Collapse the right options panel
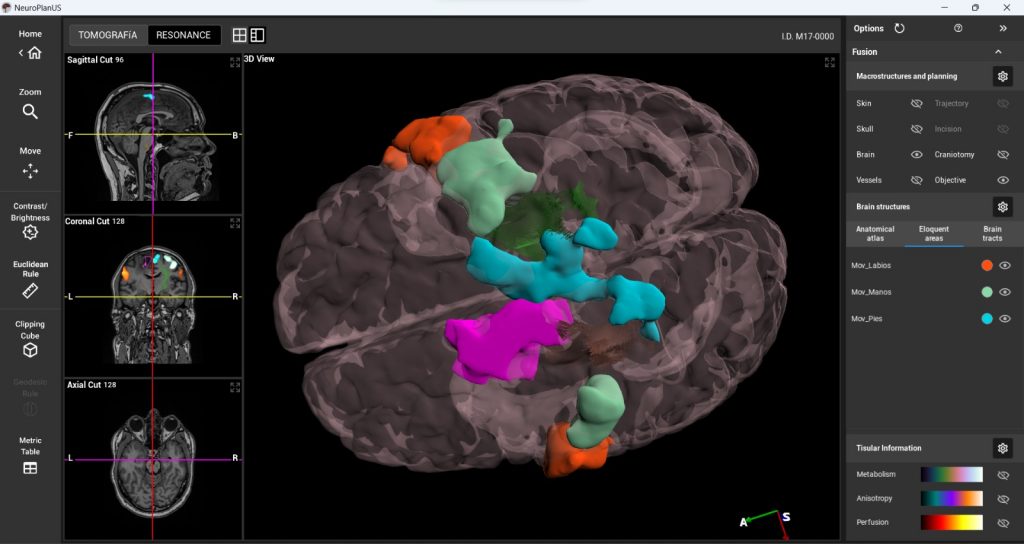This screenshot has height=544, width=1024. [1003, 29]
